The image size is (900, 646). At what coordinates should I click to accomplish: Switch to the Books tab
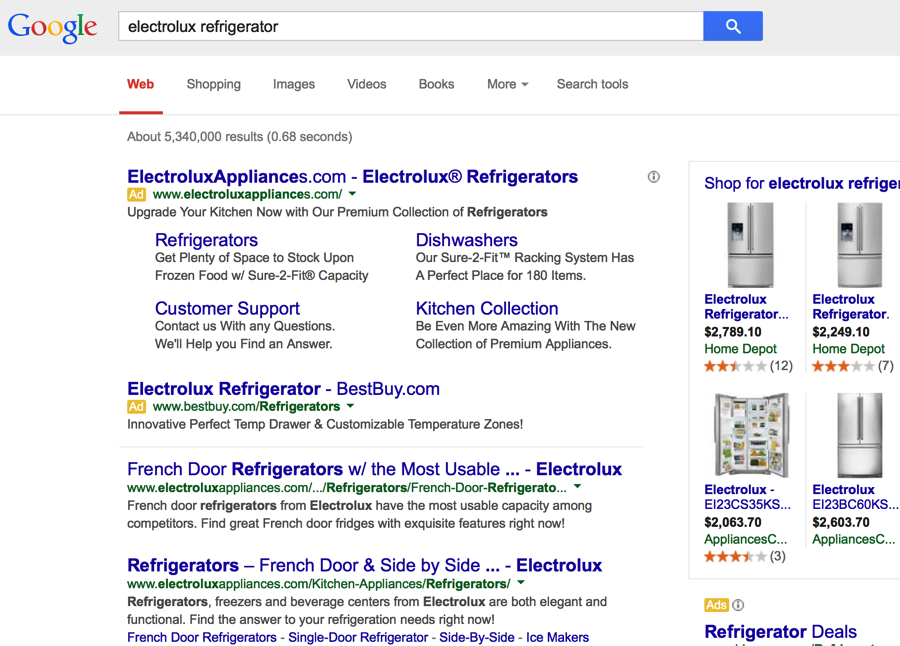coord(436,84)
